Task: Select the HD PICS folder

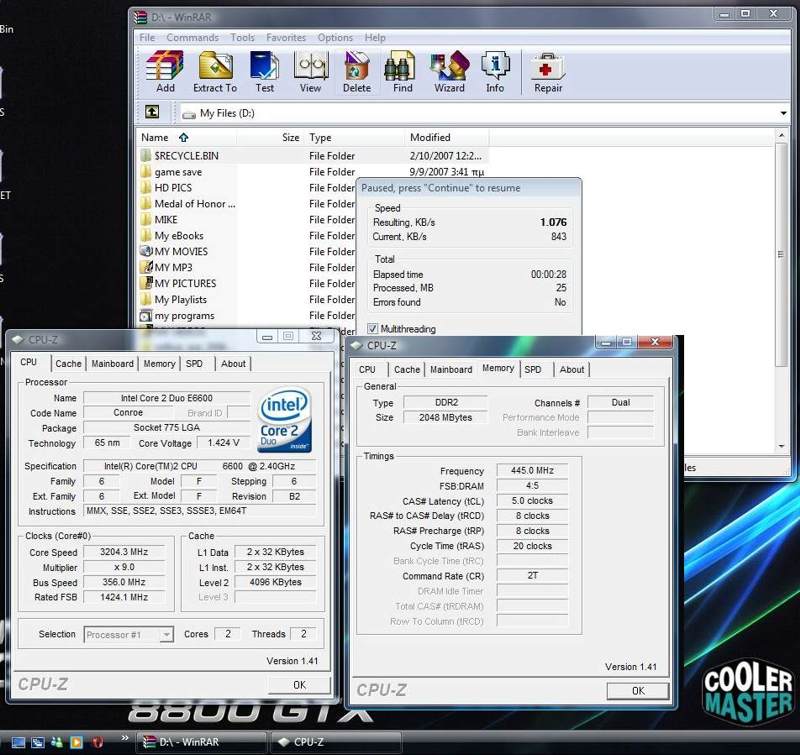Action: pyautogui.click(x=166, y=188)
